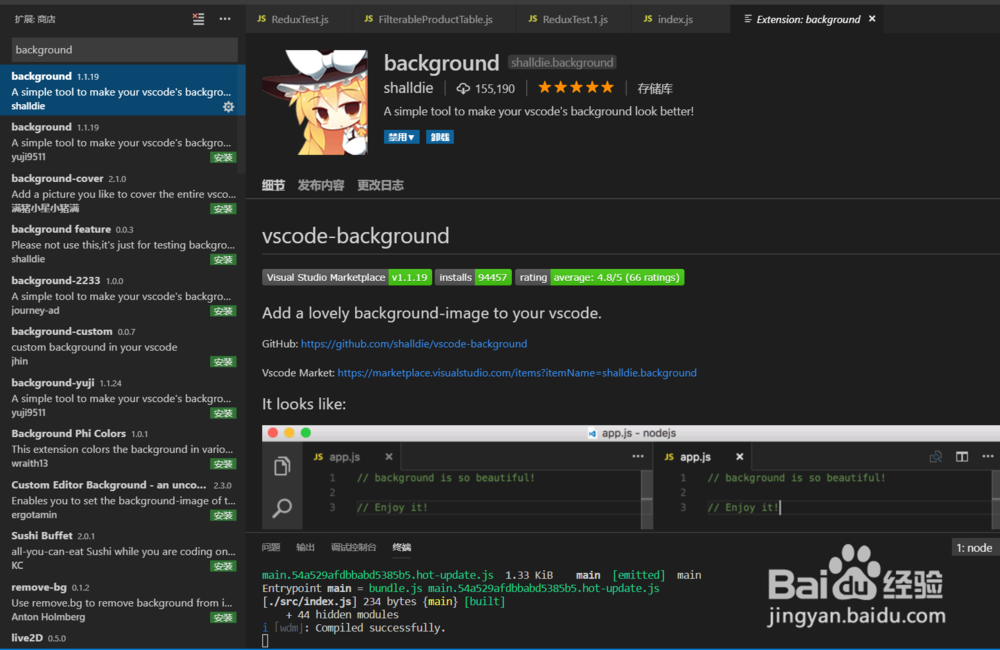Screen dimensions: 1000x650
Task: Close the Extension: background tab
Action: point(872,19)
